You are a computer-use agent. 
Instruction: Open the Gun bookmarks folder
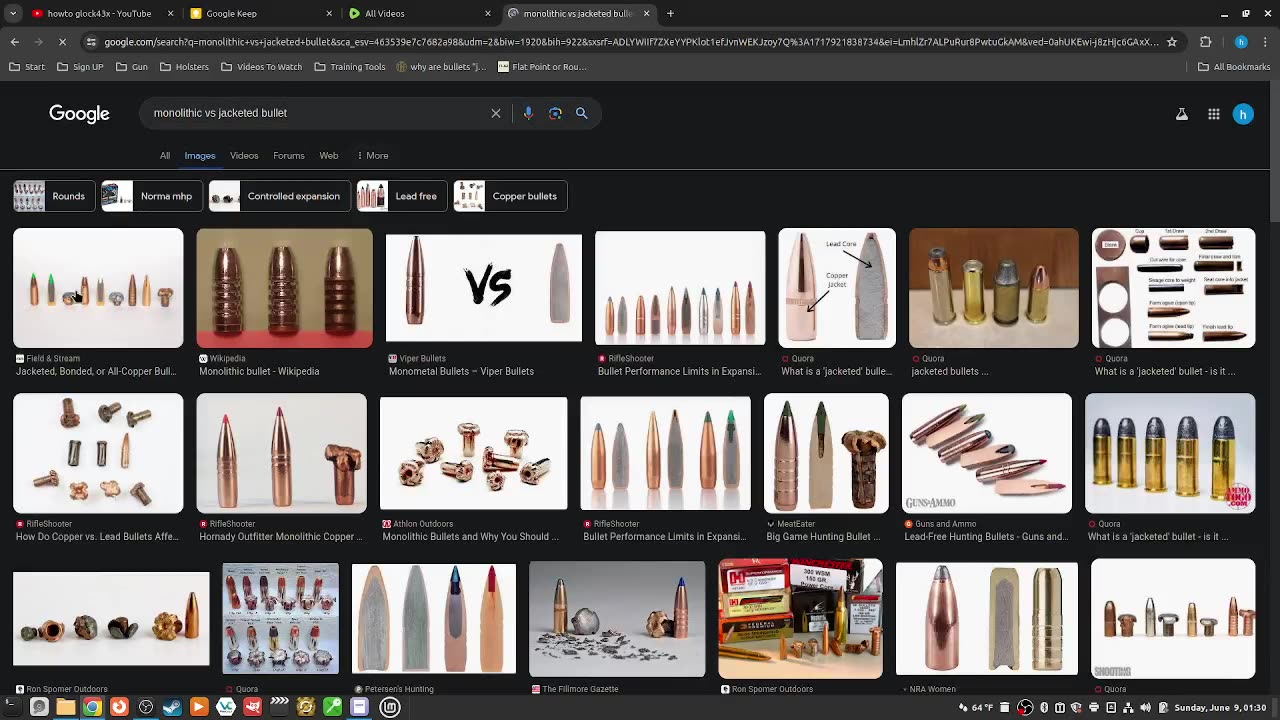(132, 67)
